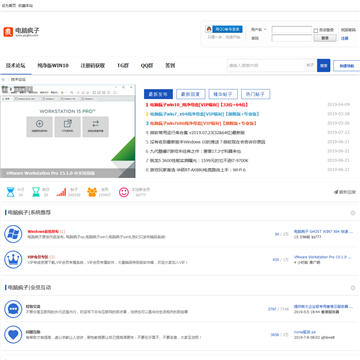Click the heart-shaped forum icon
Viewport: 360px width, 360px height.
pos(13,335)
